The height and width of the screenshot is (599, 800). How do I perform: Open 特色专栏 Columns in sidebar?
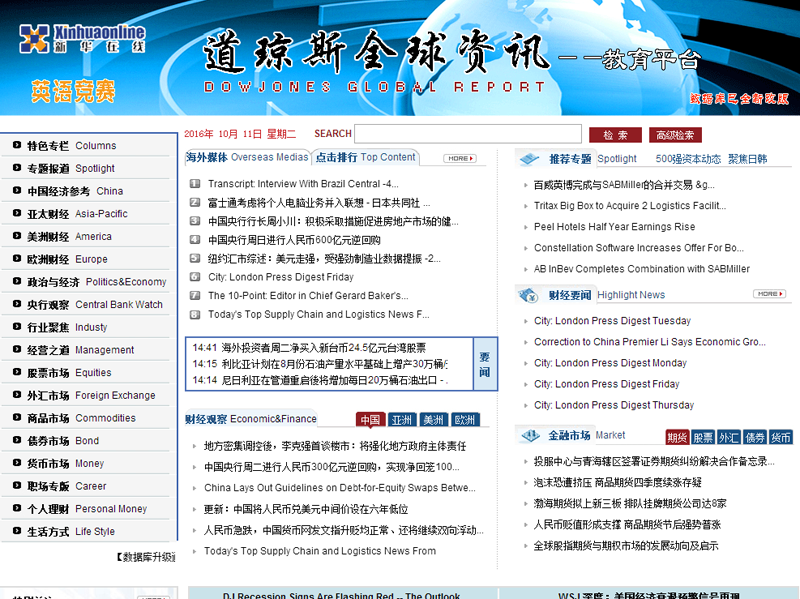71,146
